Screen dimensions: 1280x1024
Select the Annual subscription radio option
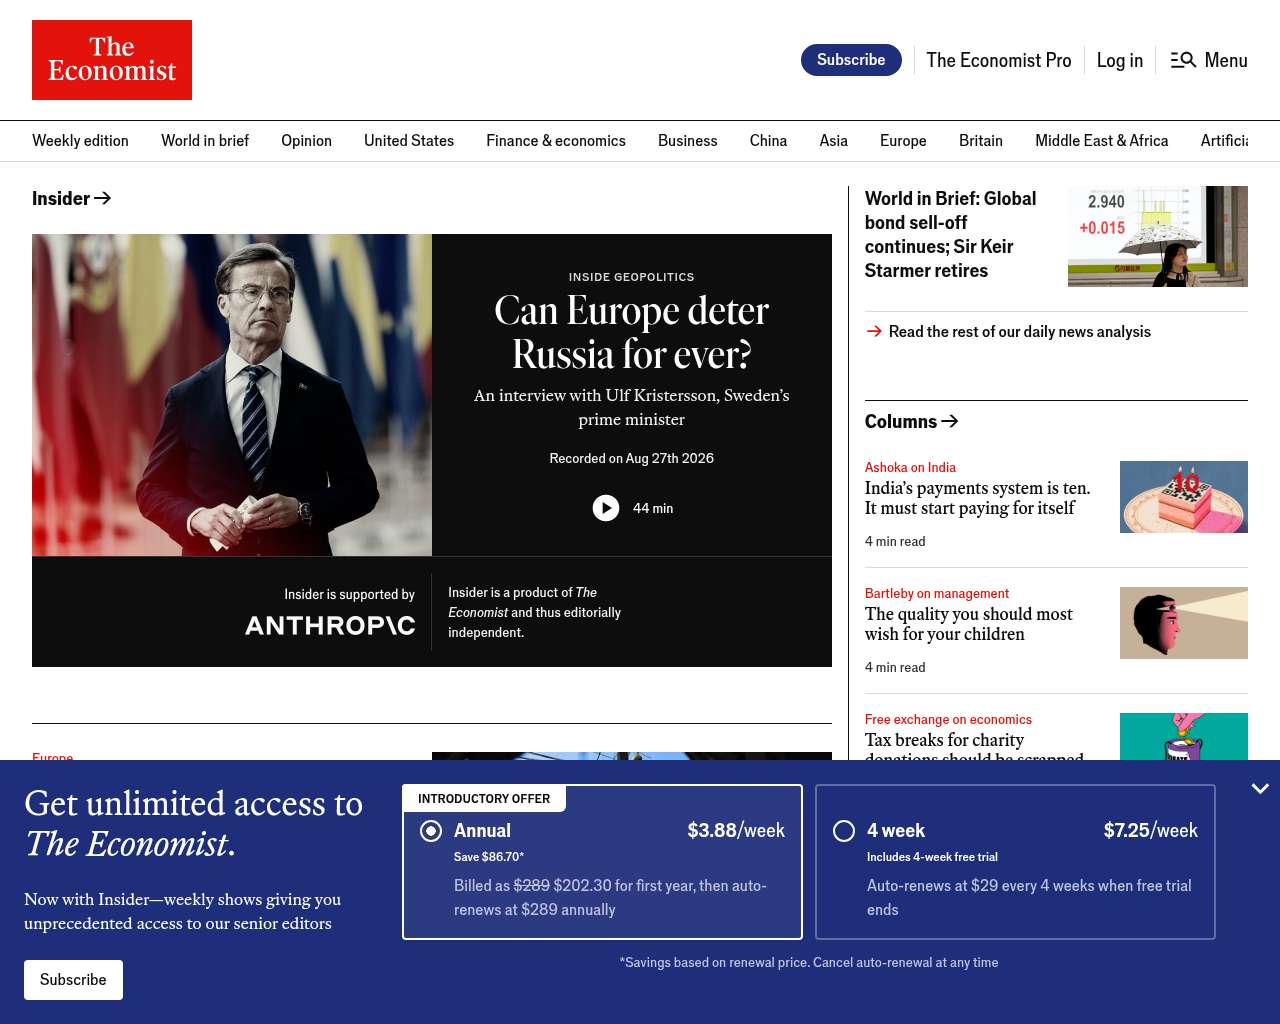pyautogui.click(x=431, y=831)
